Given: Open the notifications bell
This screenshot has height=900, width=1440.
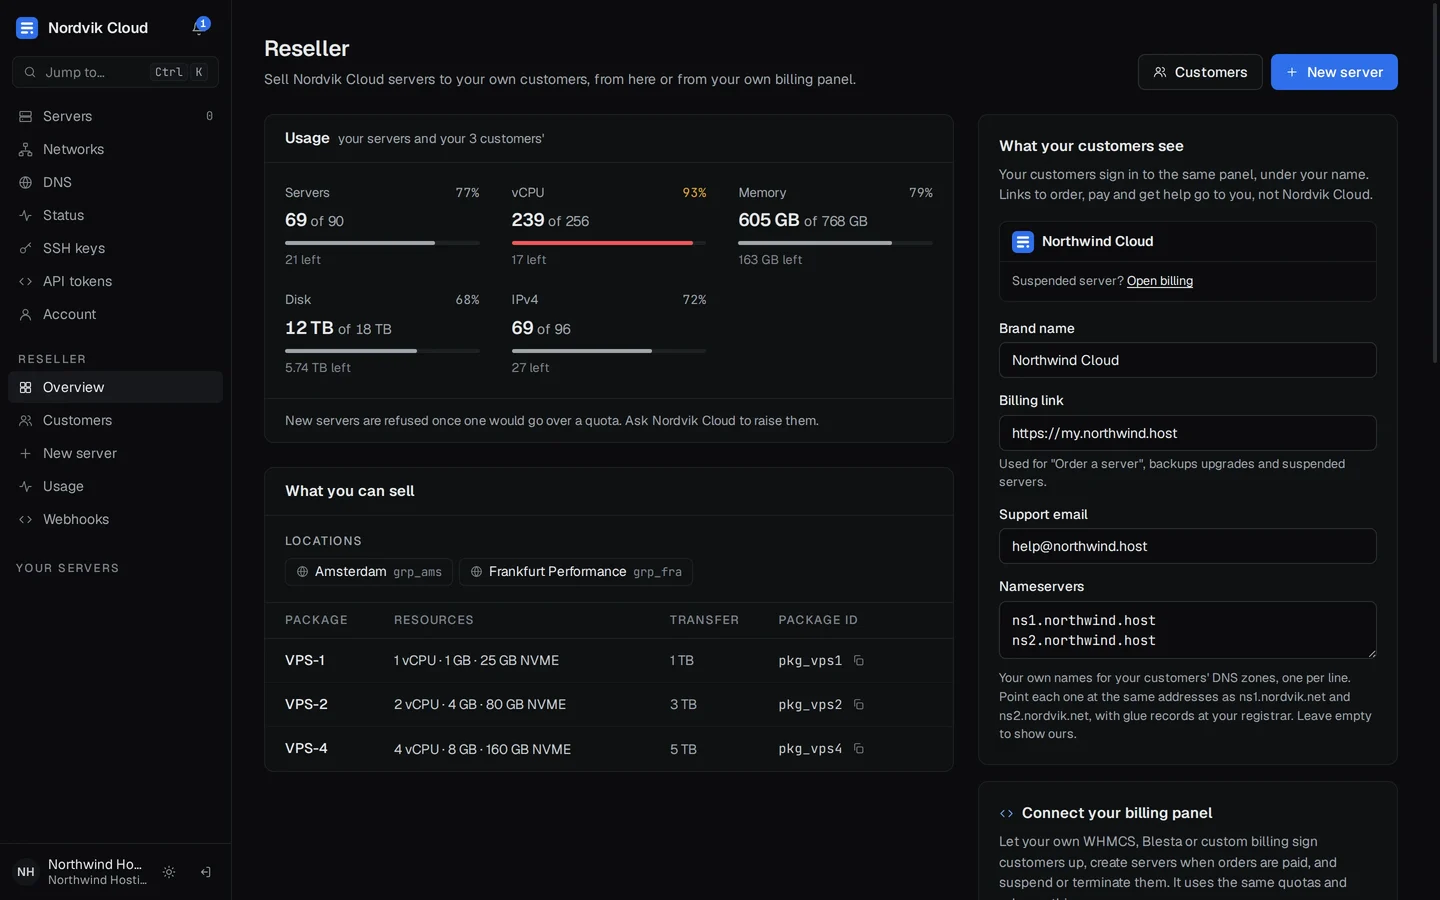Looking at the screenshot, I should 199,28.
